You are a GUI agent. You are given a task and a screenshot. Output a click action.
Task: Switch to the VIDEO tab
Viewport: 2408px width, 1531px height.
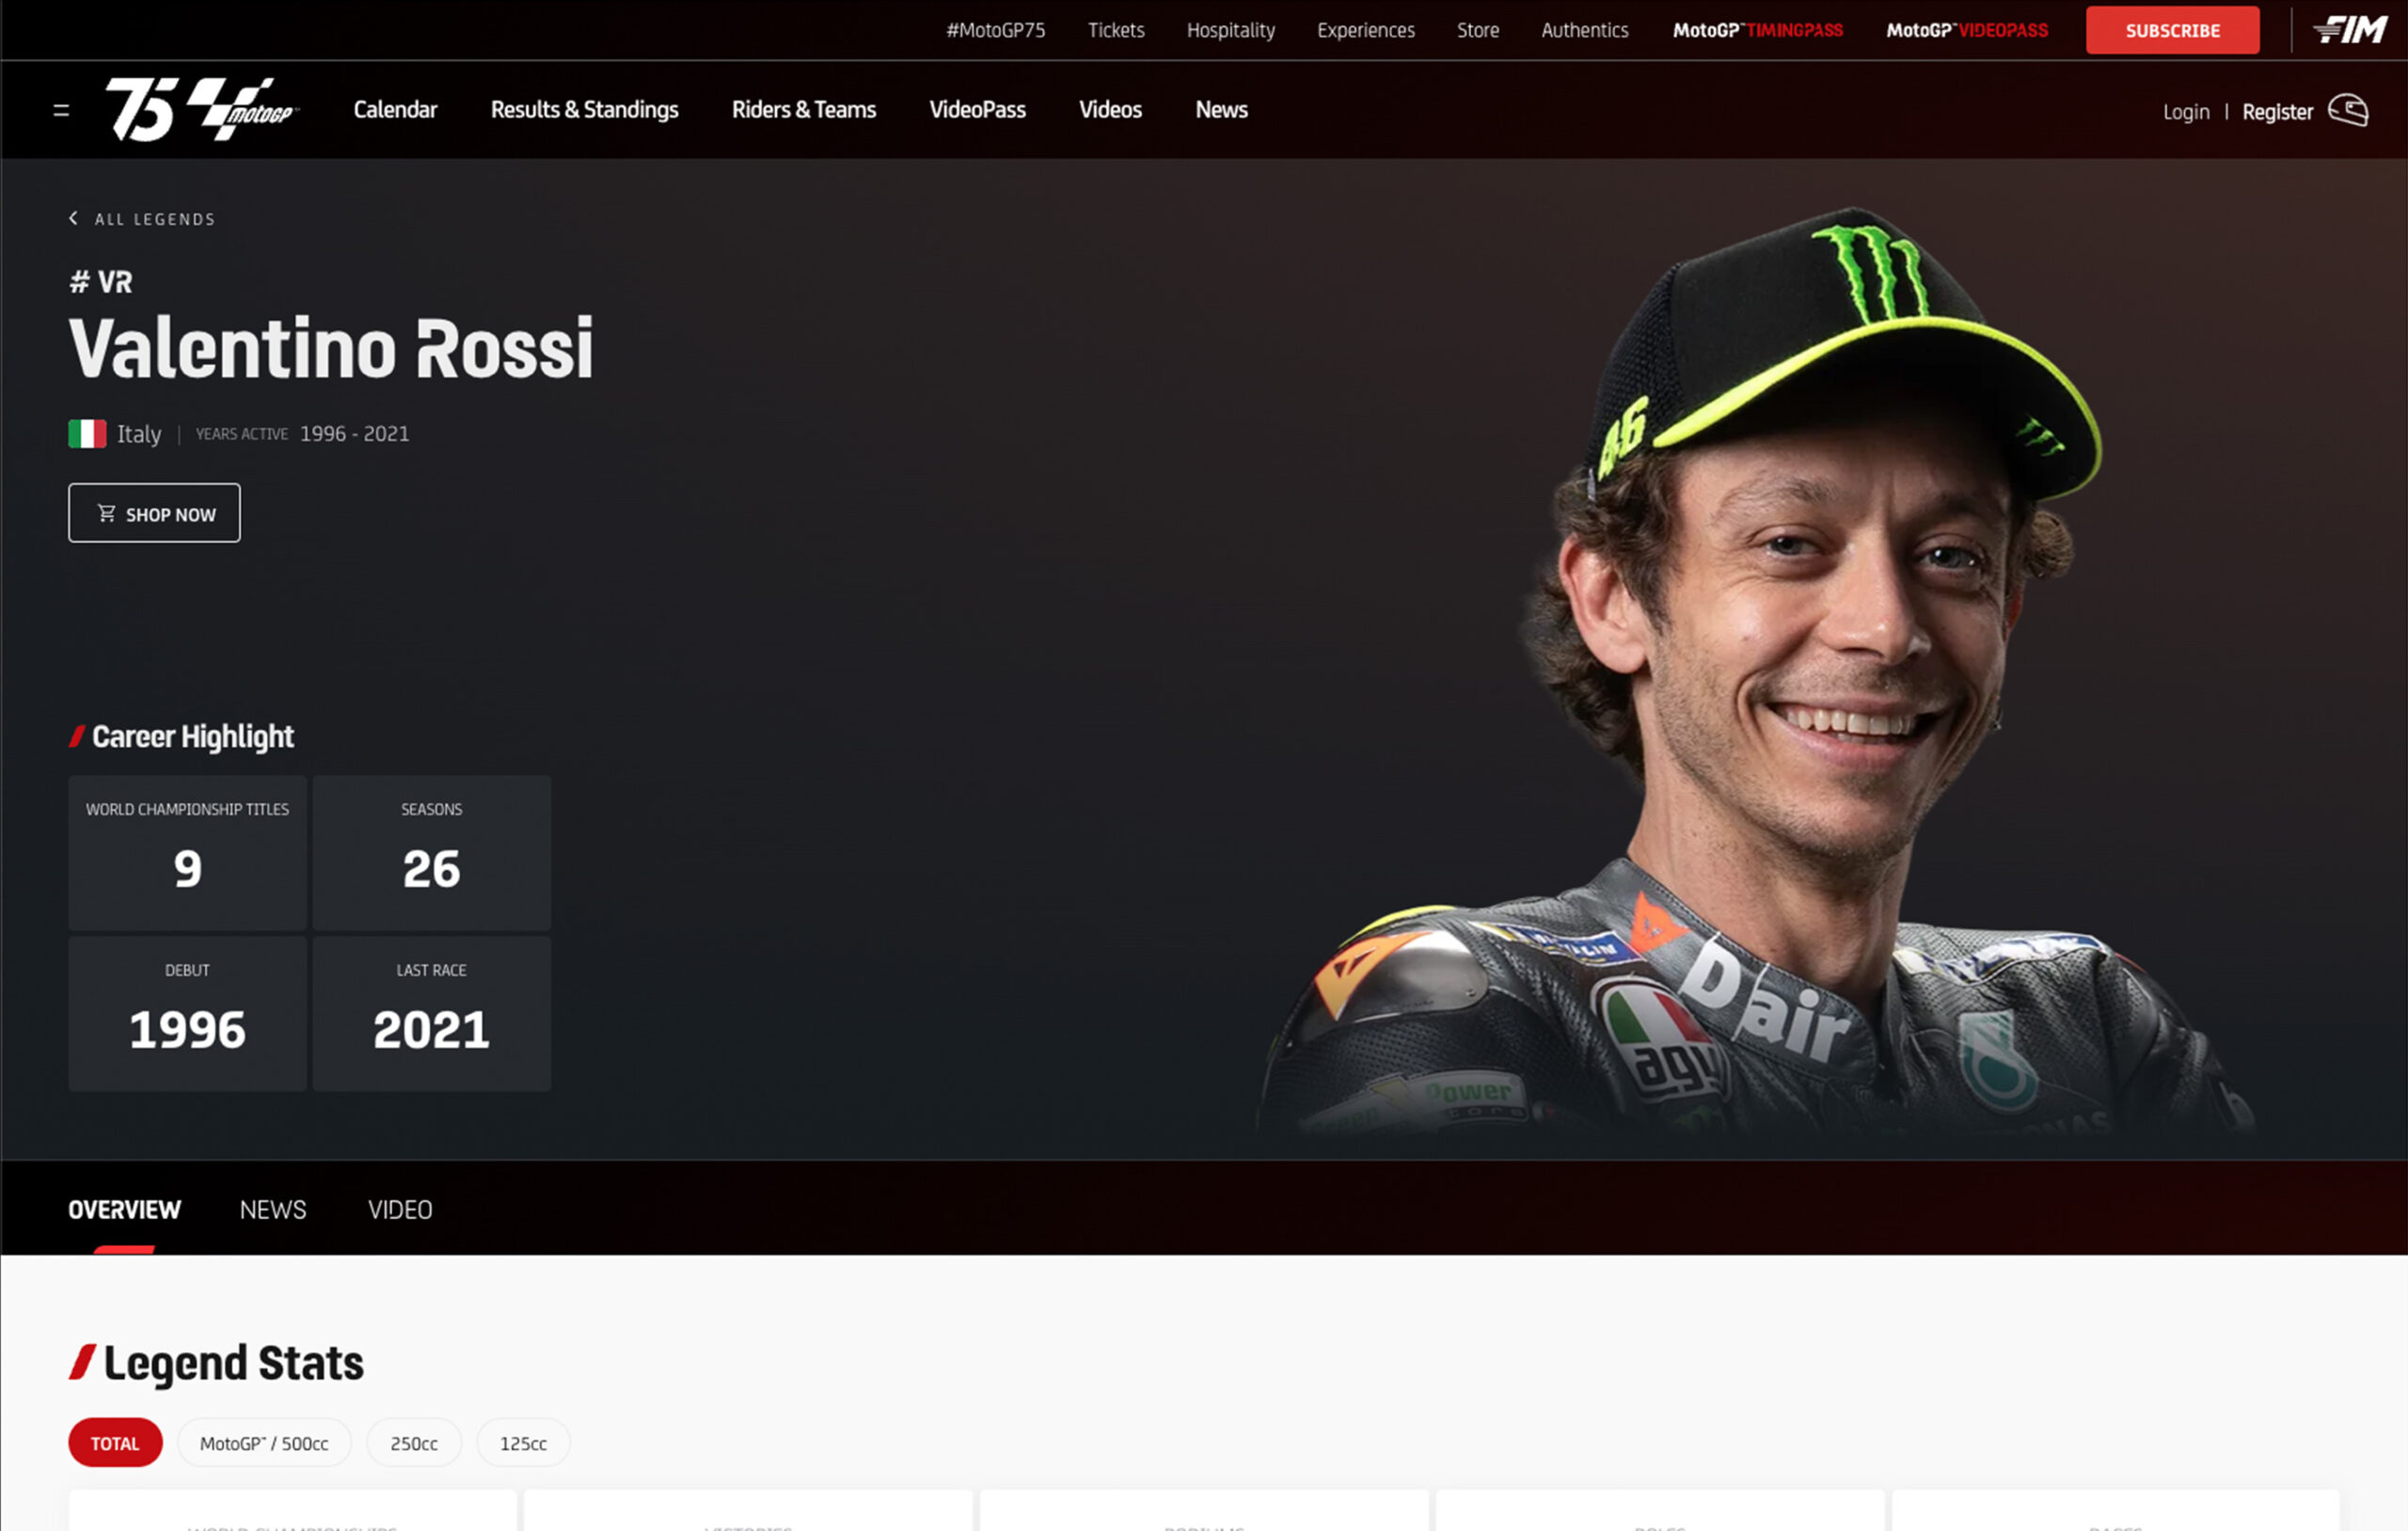point(400,1210)
